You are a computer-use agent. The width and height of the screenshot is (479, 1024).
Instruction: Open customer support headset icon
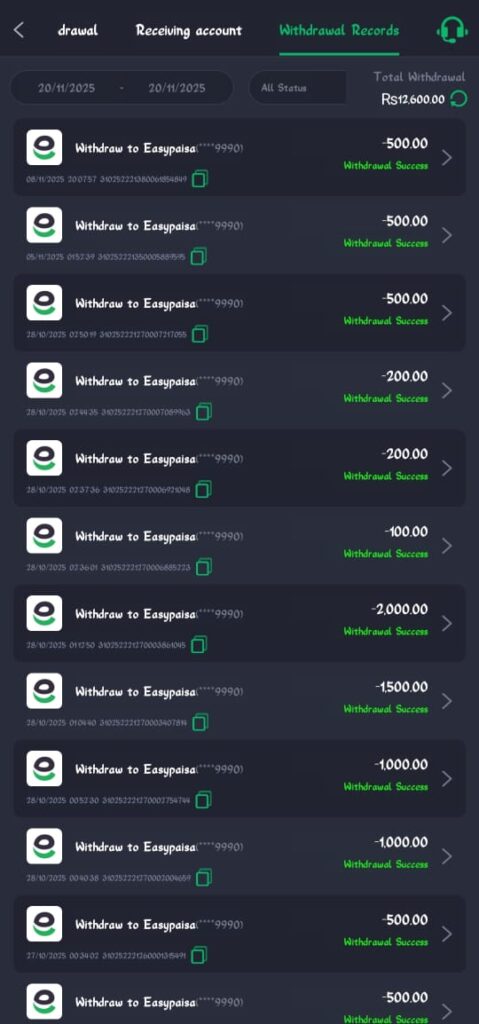tap(452, 30)
